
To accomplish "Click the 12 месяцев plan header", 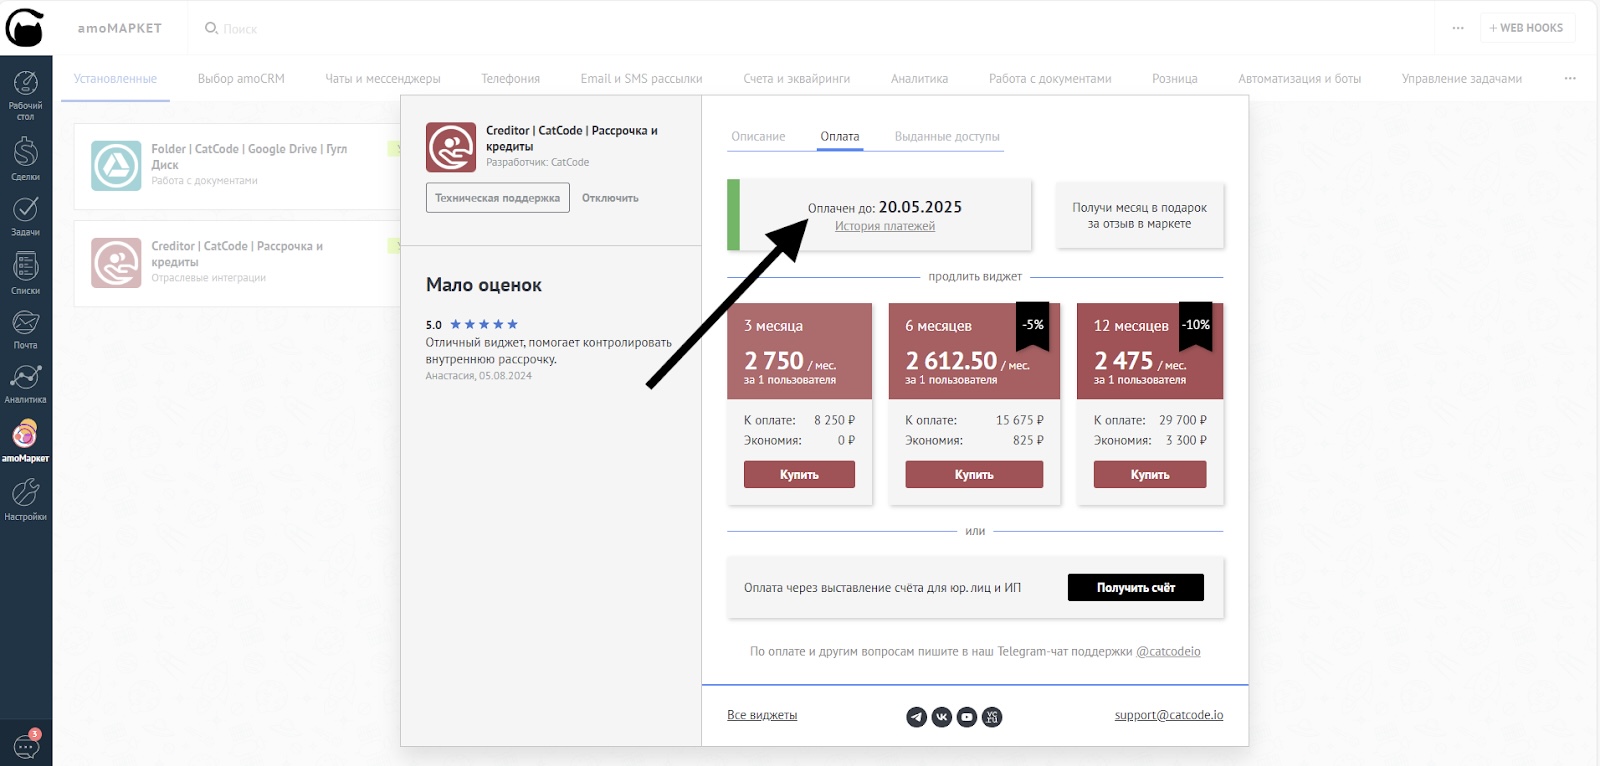I will click(1150, 351).
